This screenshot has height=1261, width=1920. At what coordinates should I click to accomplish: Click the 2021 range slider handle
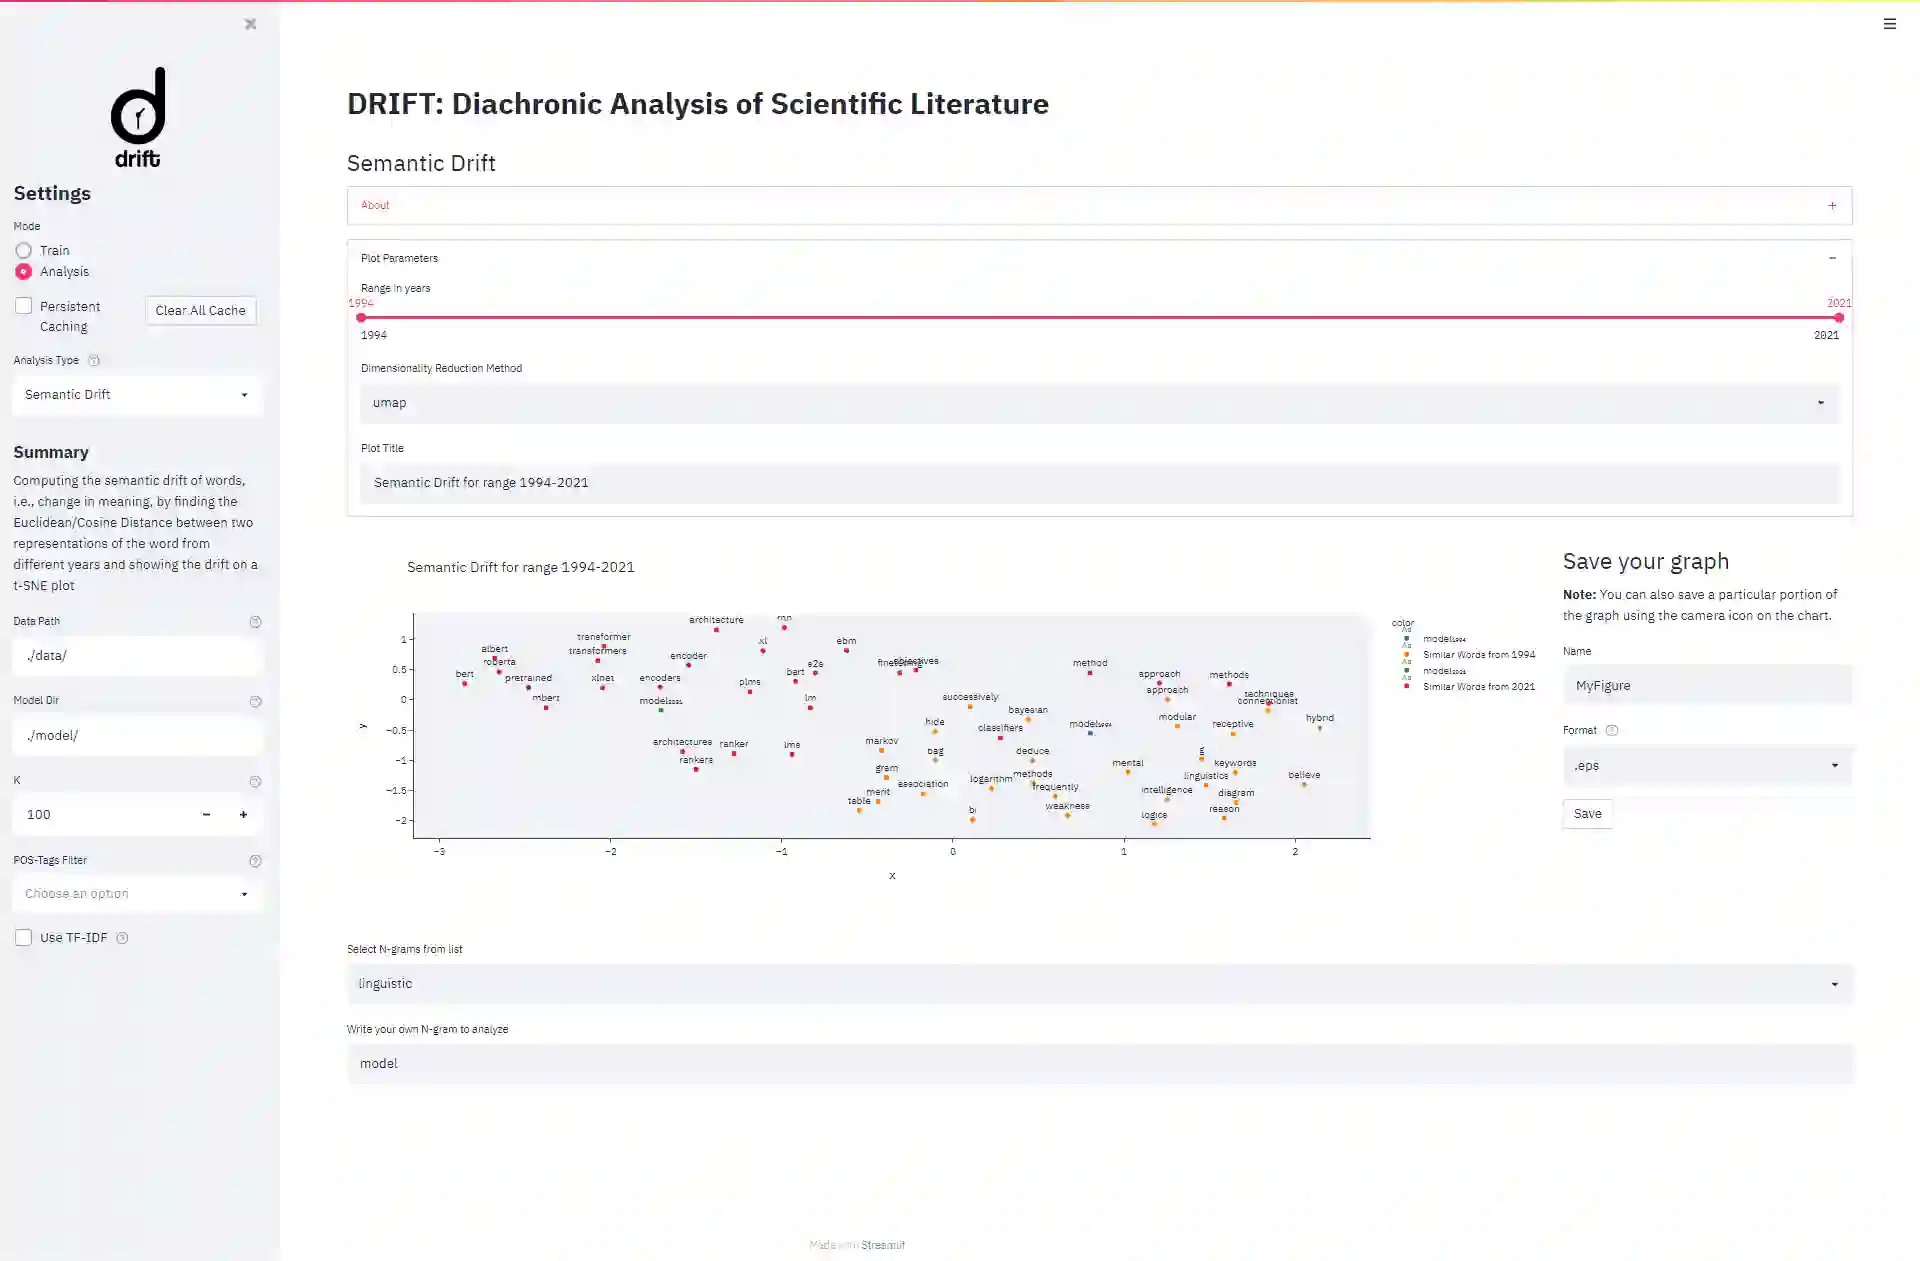pos(1838,318)
